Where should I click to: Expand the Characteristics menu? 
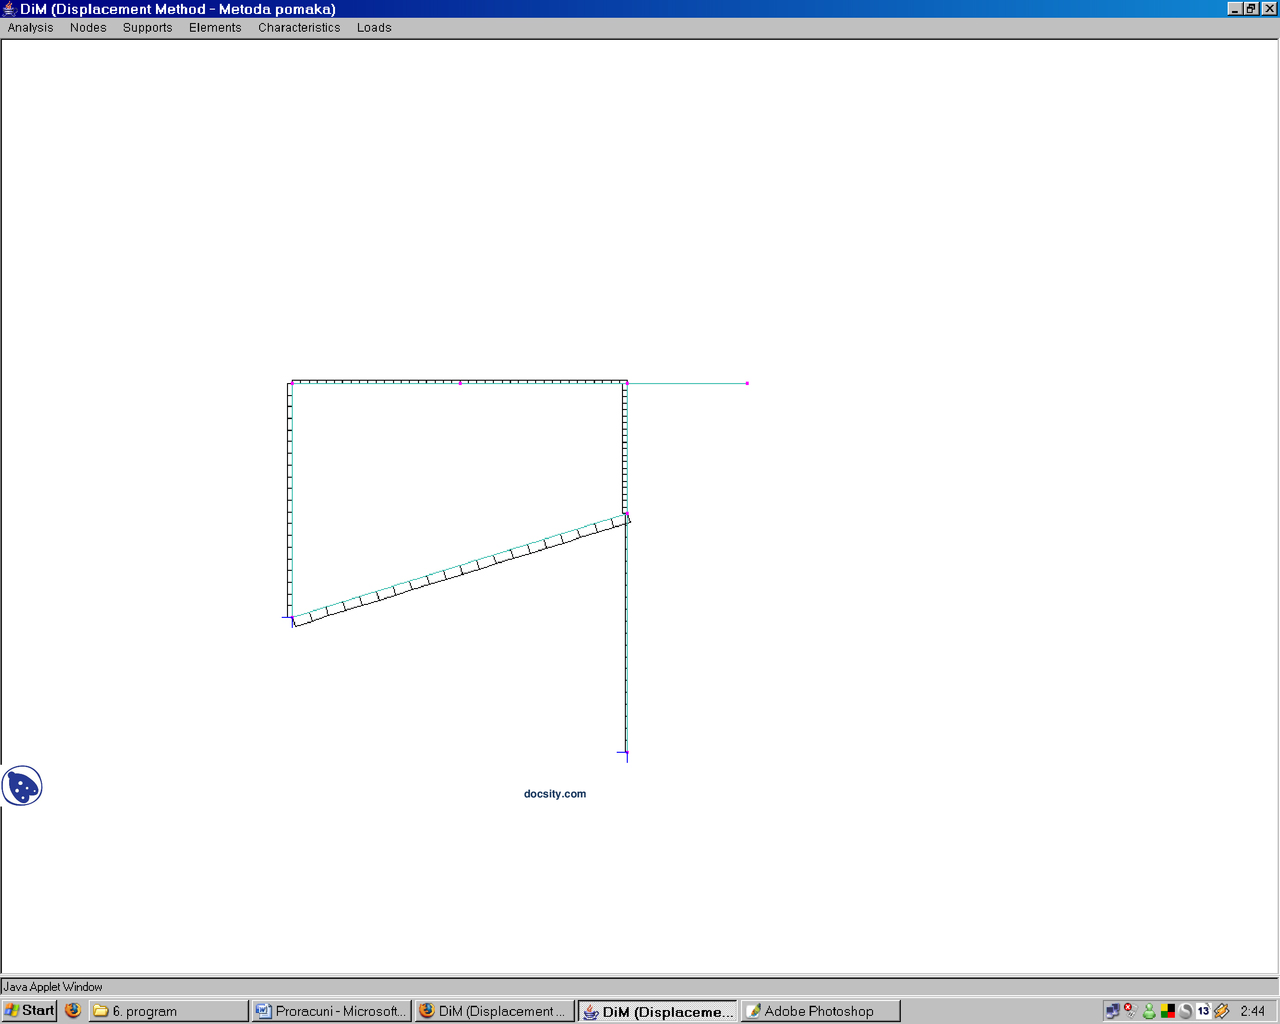pyautogui.click(x=299, y=28)
